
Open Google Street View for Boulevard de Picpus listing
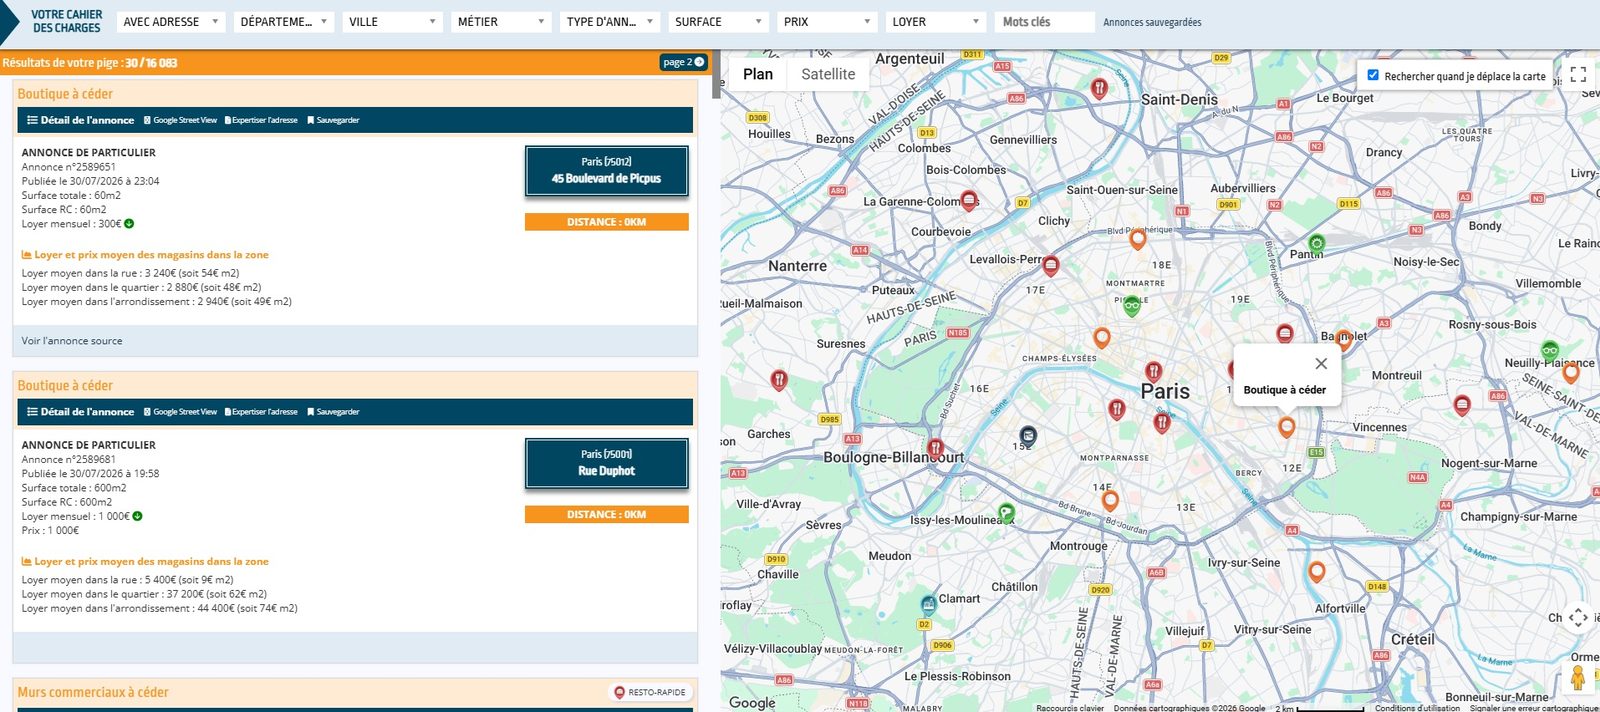tap(181, 120)
